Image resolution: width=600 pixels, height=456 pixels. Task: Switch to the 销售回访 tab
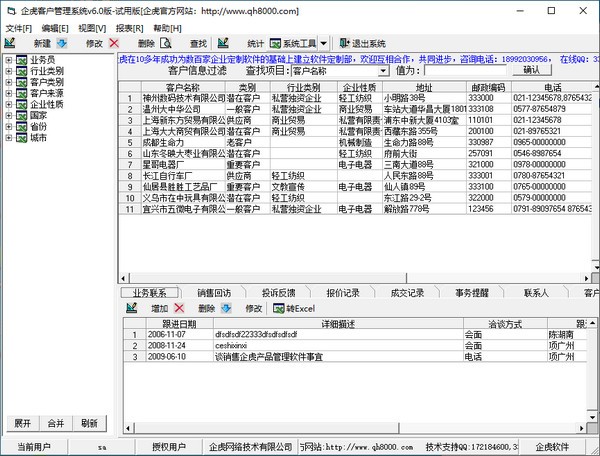214,293
